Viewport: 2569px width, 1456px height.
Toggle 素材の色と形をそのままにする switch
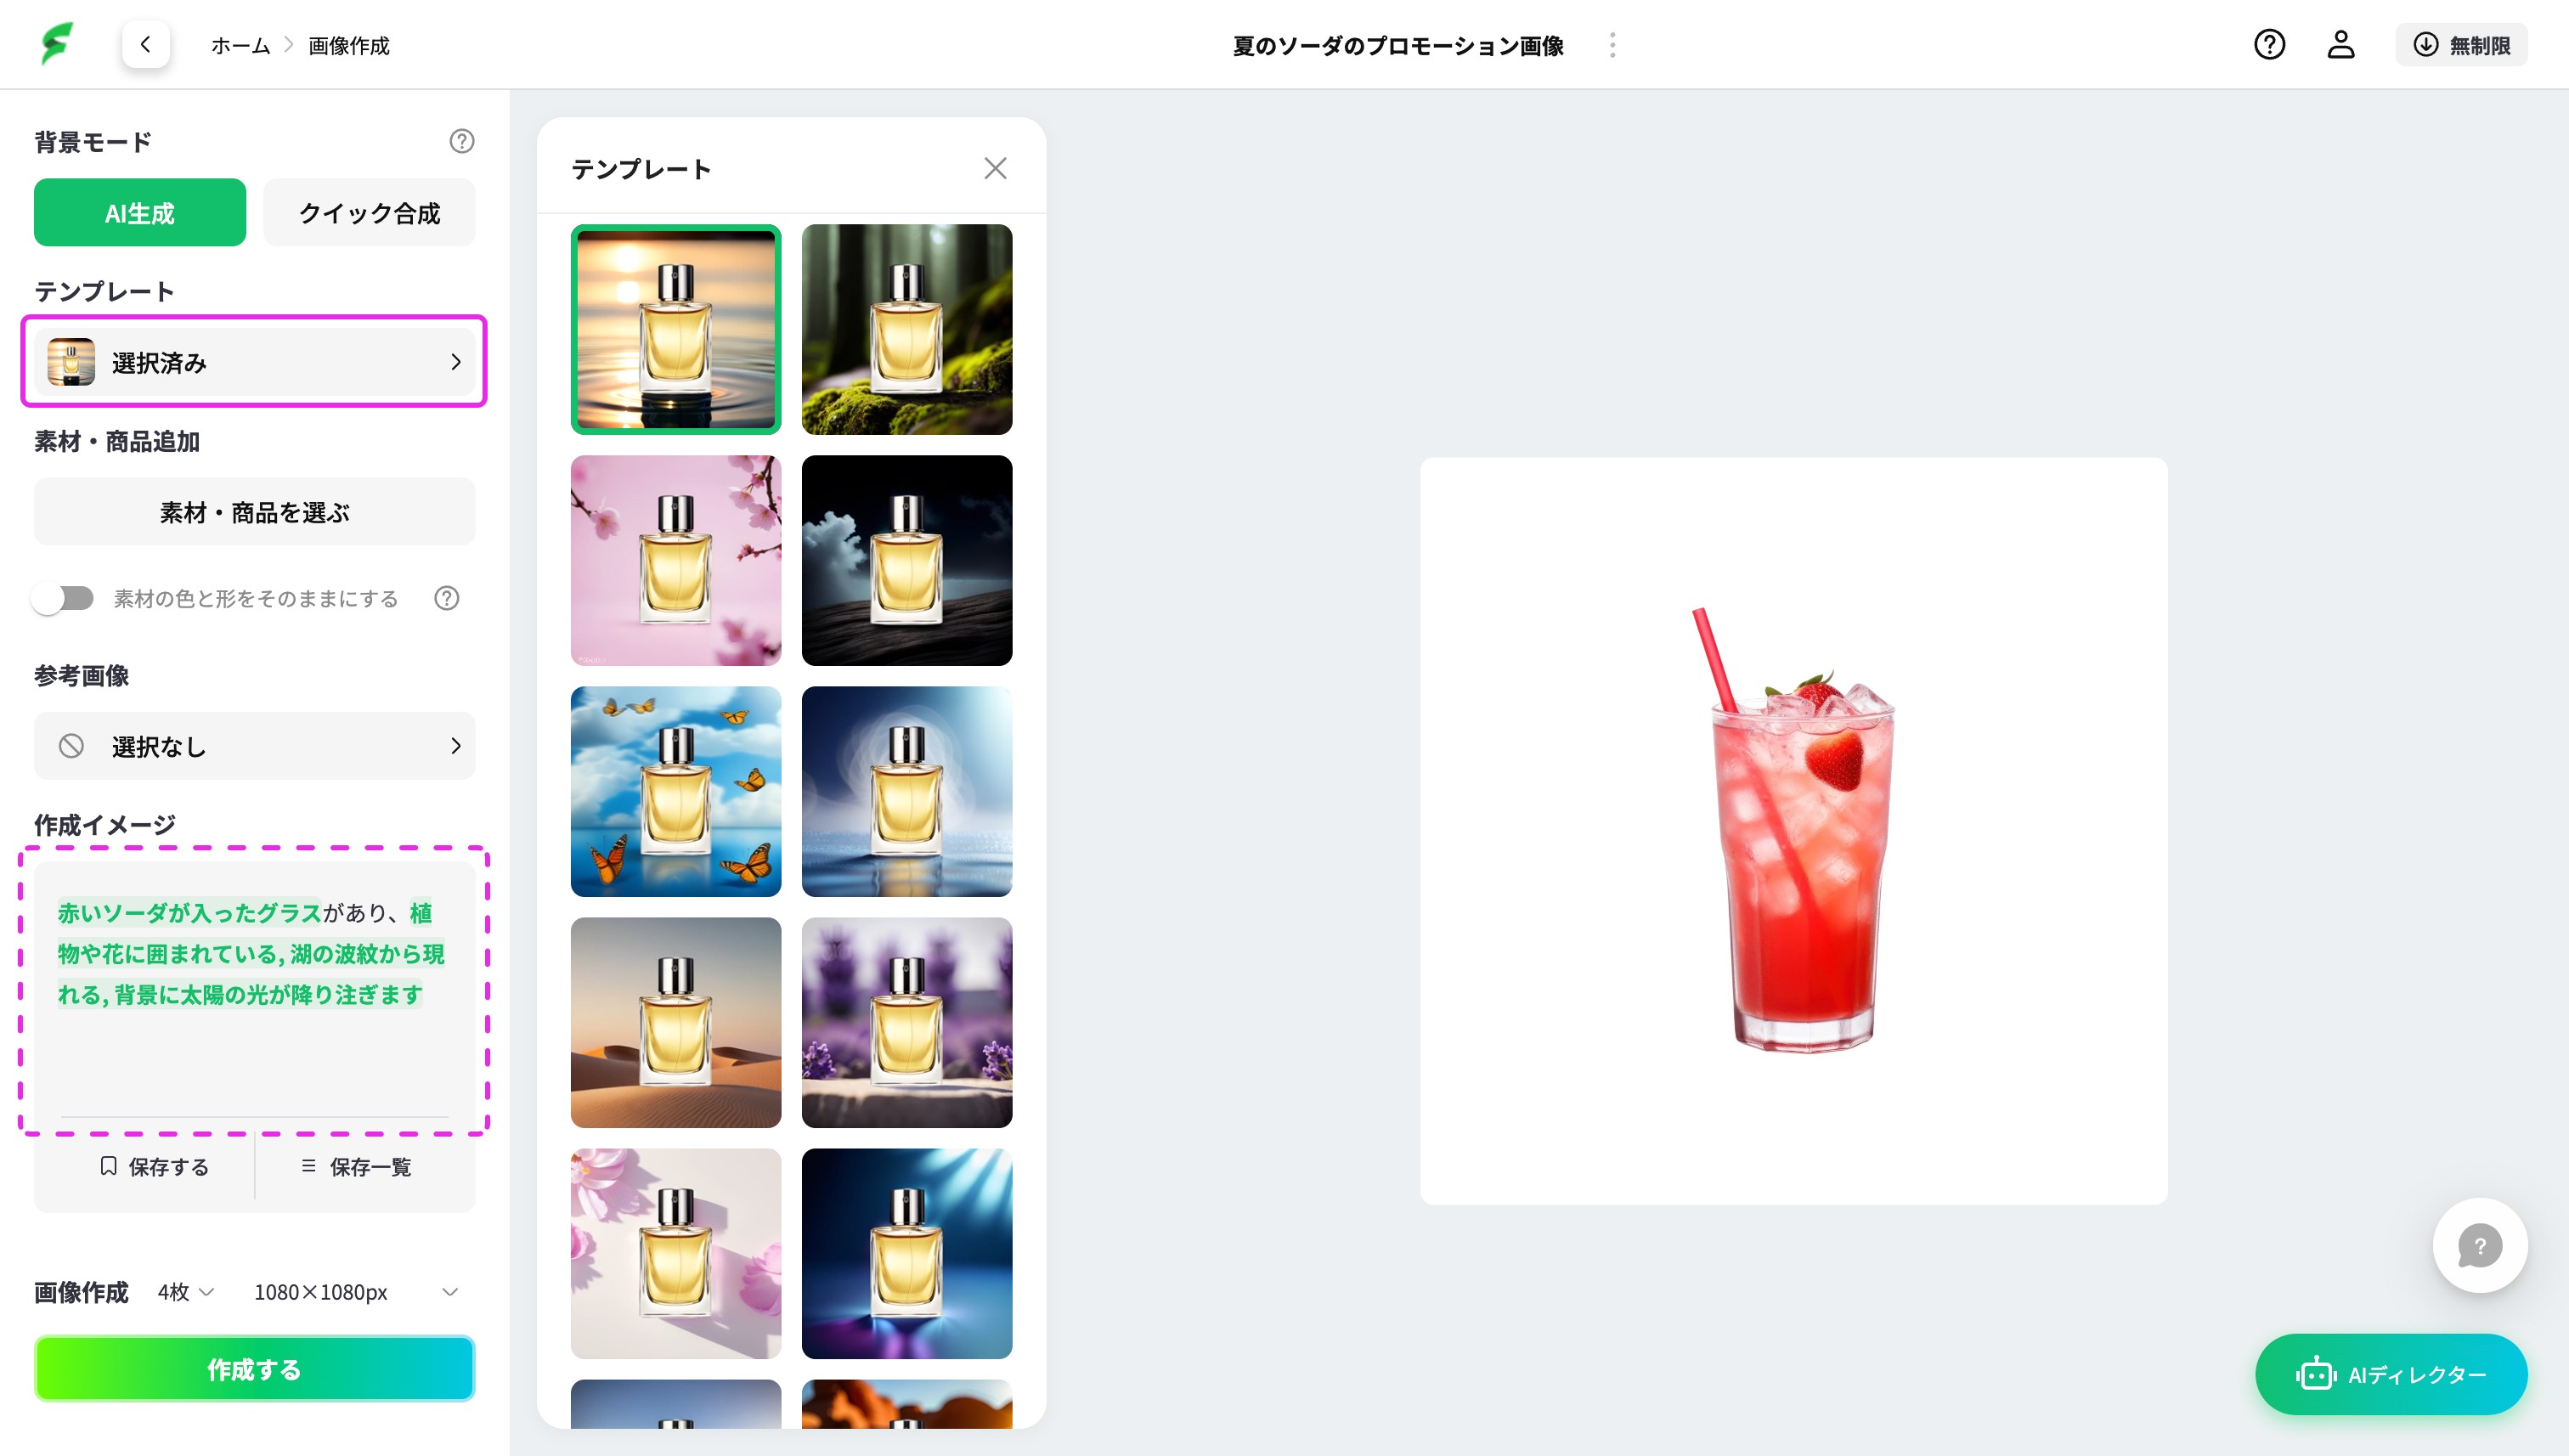click(x=63, y=598)
